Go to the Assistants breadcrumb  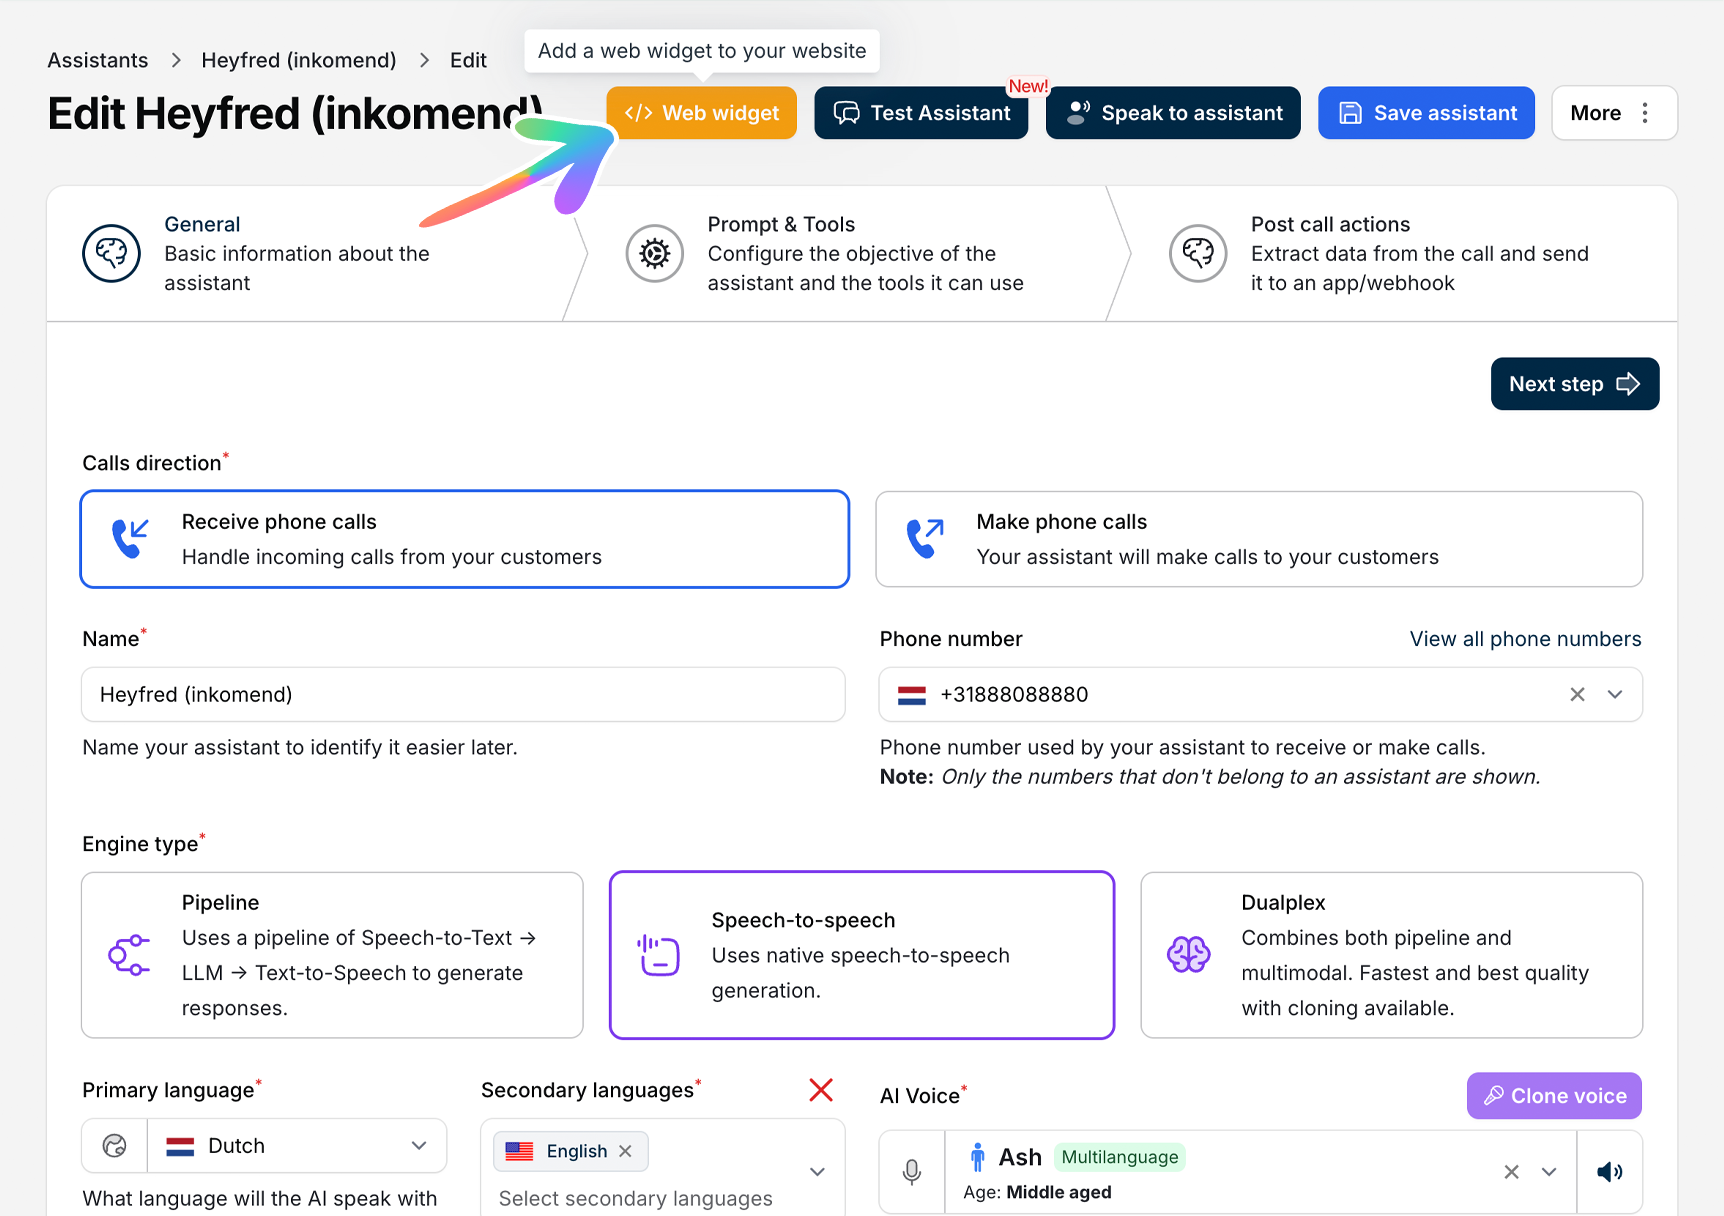(98, 60)
